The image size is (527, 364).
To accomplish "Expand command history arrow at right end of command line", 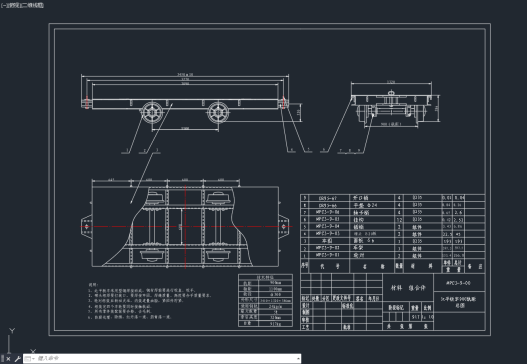I will point(298,359).
